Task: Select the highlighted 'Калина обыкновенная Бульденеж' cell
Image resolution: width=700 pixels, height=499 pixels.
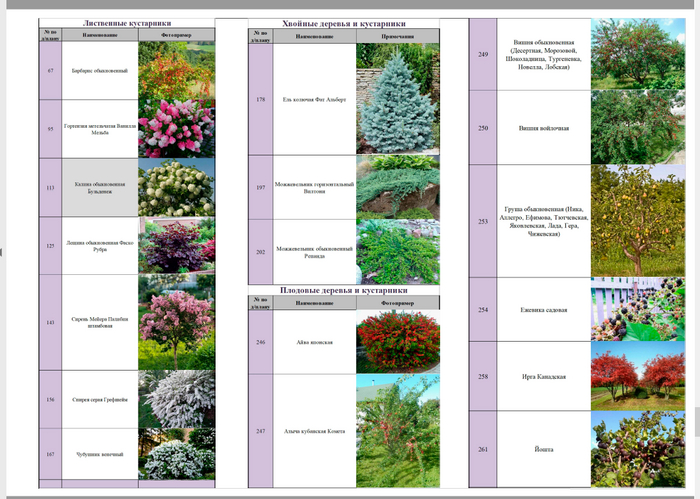Action: (100, 187)
